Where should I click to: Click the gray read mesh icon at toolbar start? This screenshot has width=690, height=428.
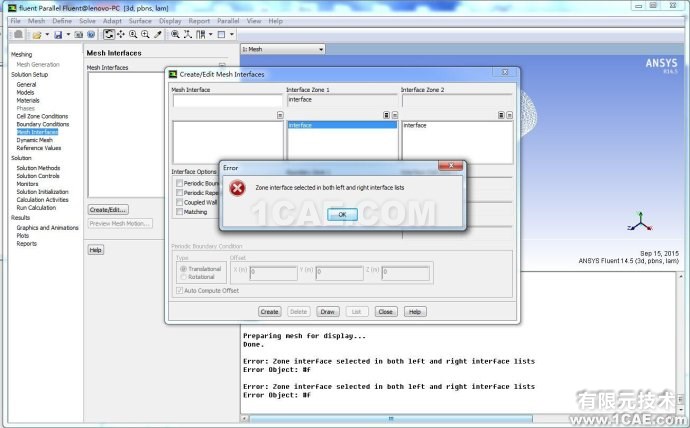pos(18,34)
